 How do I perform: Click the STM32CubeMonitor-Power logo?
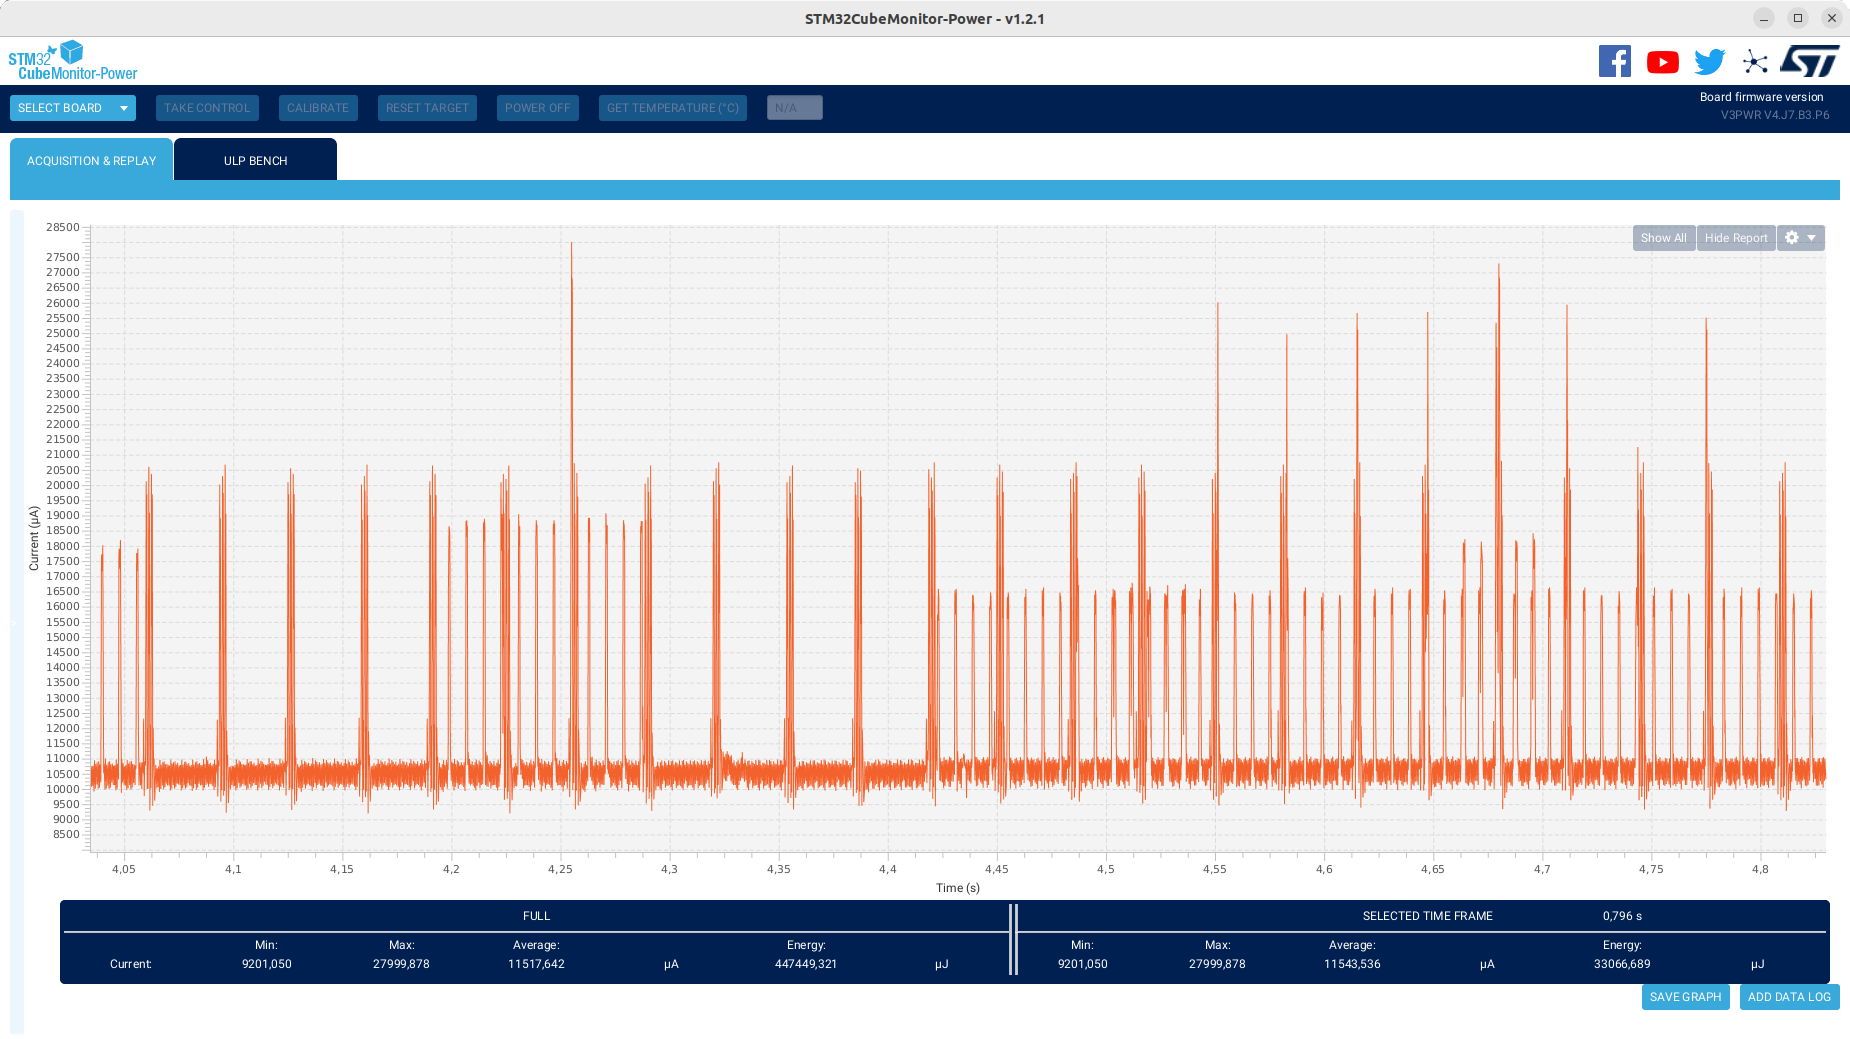tap(73, 61)
